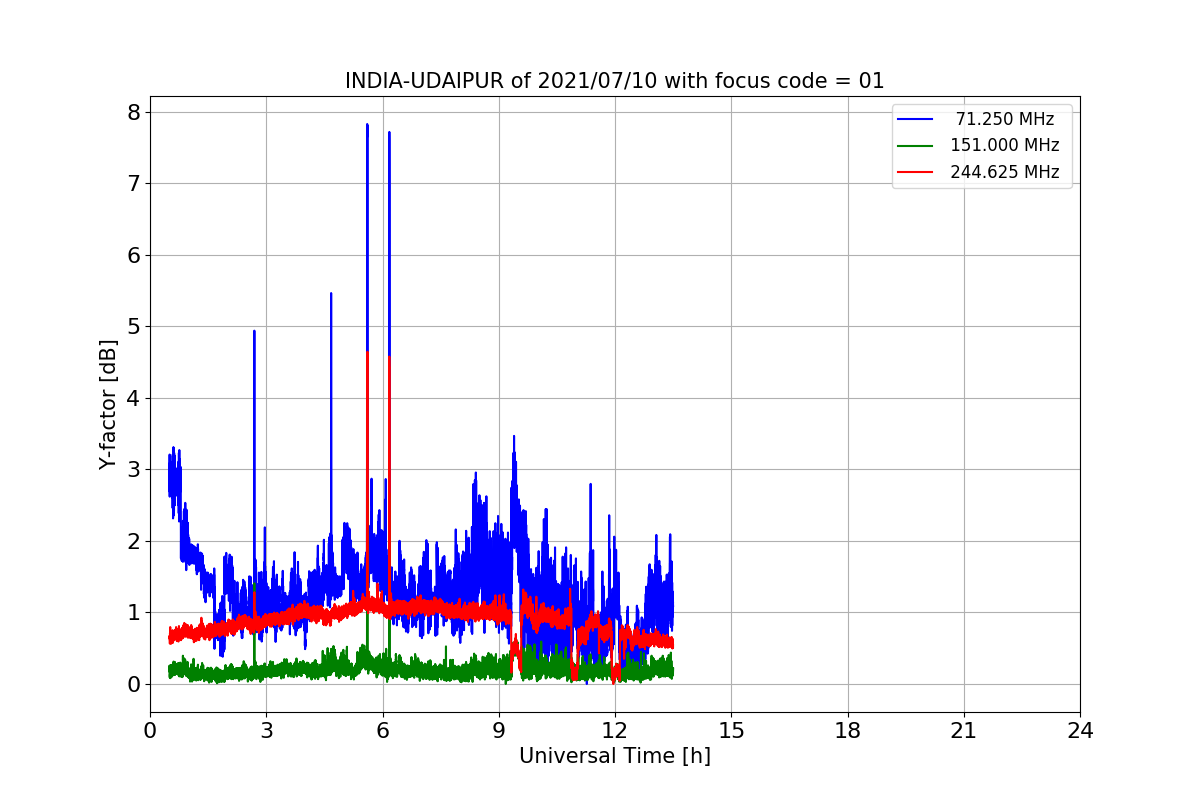
Task: Click the 151.000 MHz legend label
Action: [x=1005, y=145]
